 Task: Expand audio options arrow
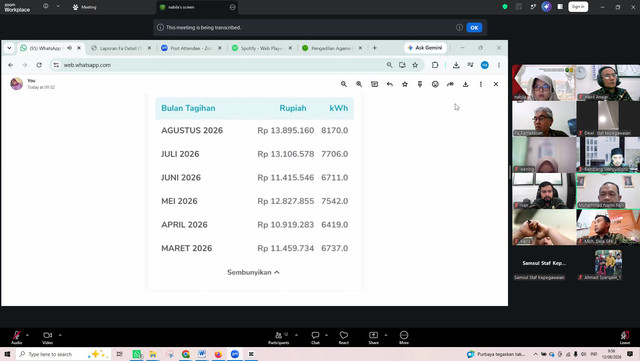coord(27,335)
